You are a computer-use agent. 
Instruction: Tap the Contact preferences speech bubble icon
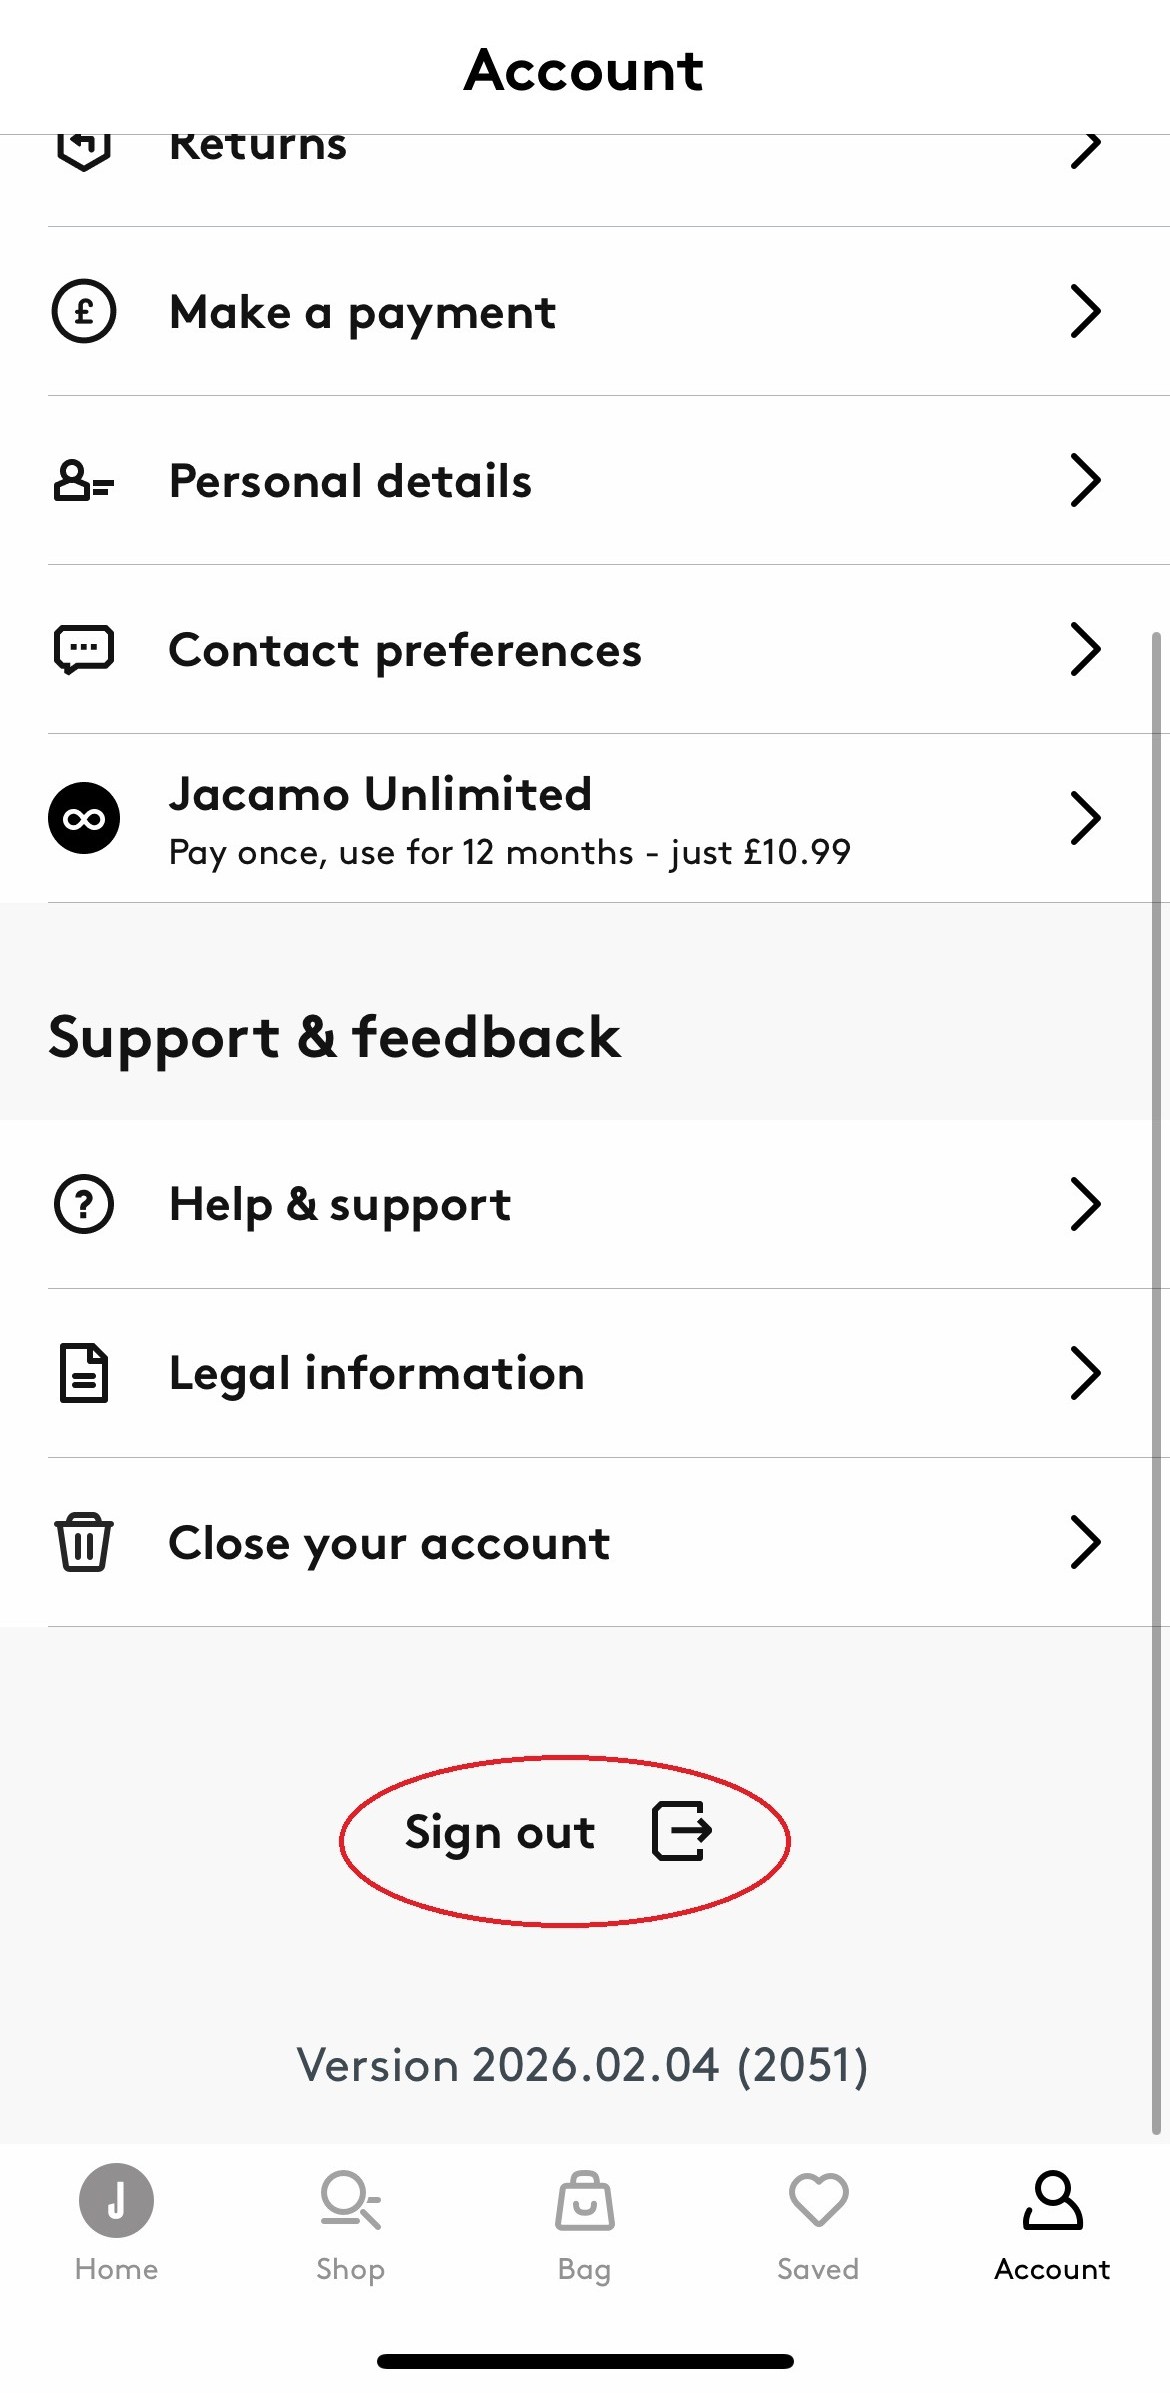pyautogui.click(x=84, y=650)
